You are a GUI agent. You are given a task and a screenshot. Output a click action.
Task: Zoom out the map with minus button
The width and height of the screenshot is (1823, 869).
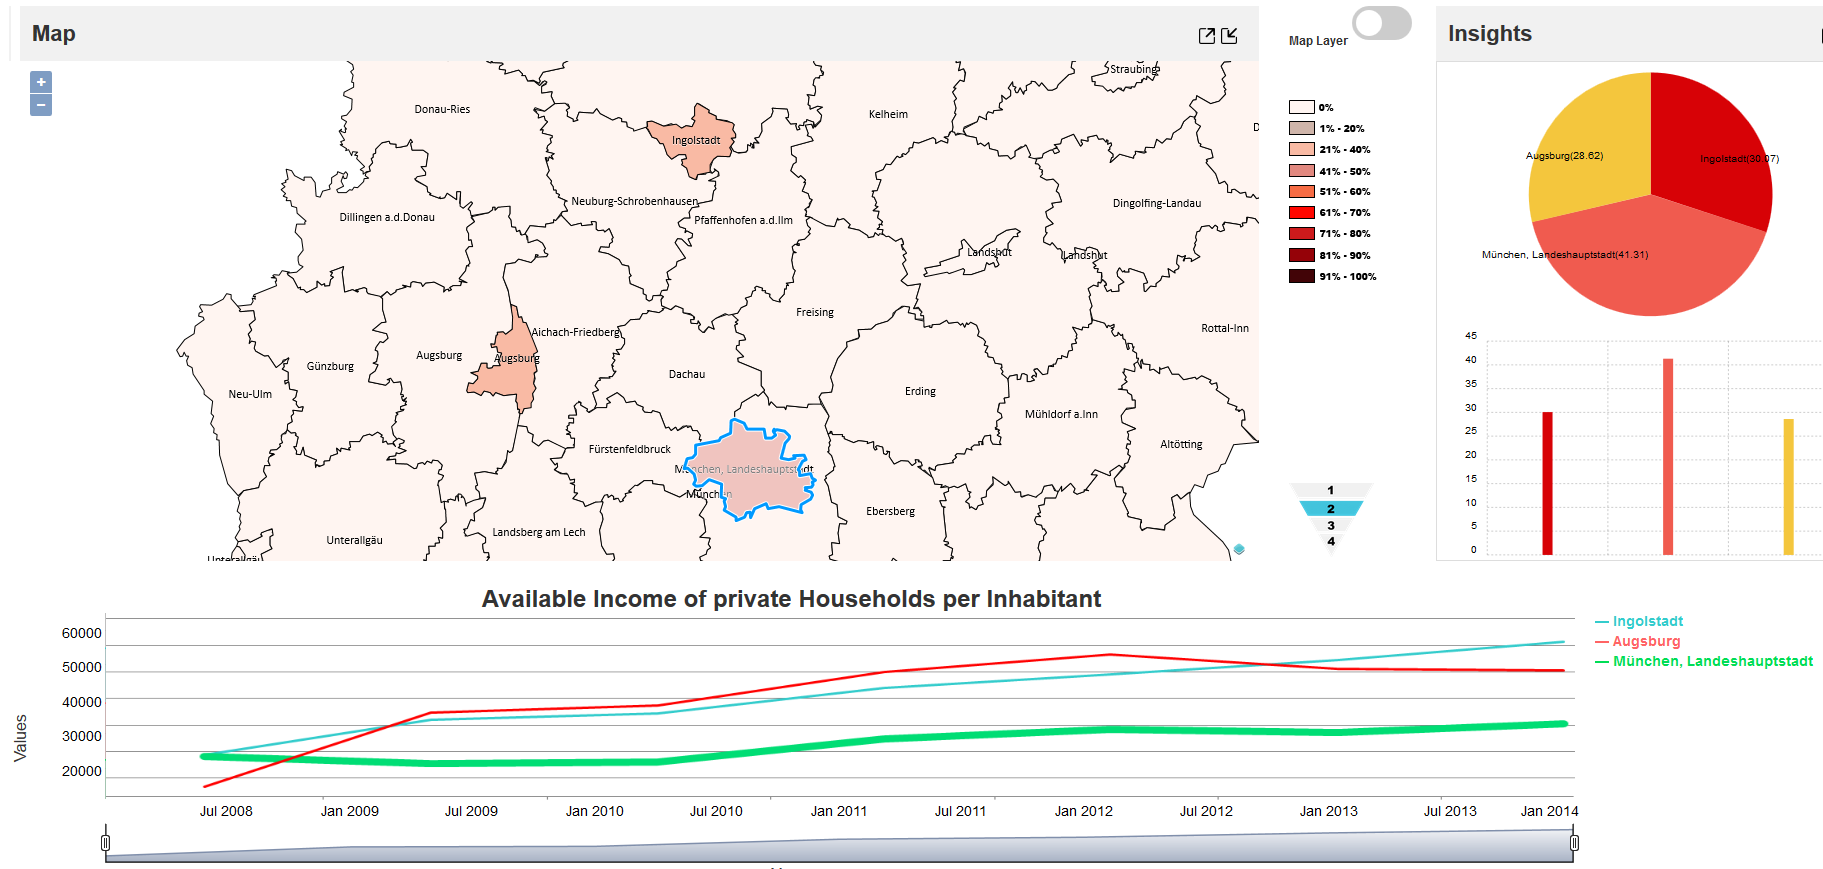pos(41,105)
